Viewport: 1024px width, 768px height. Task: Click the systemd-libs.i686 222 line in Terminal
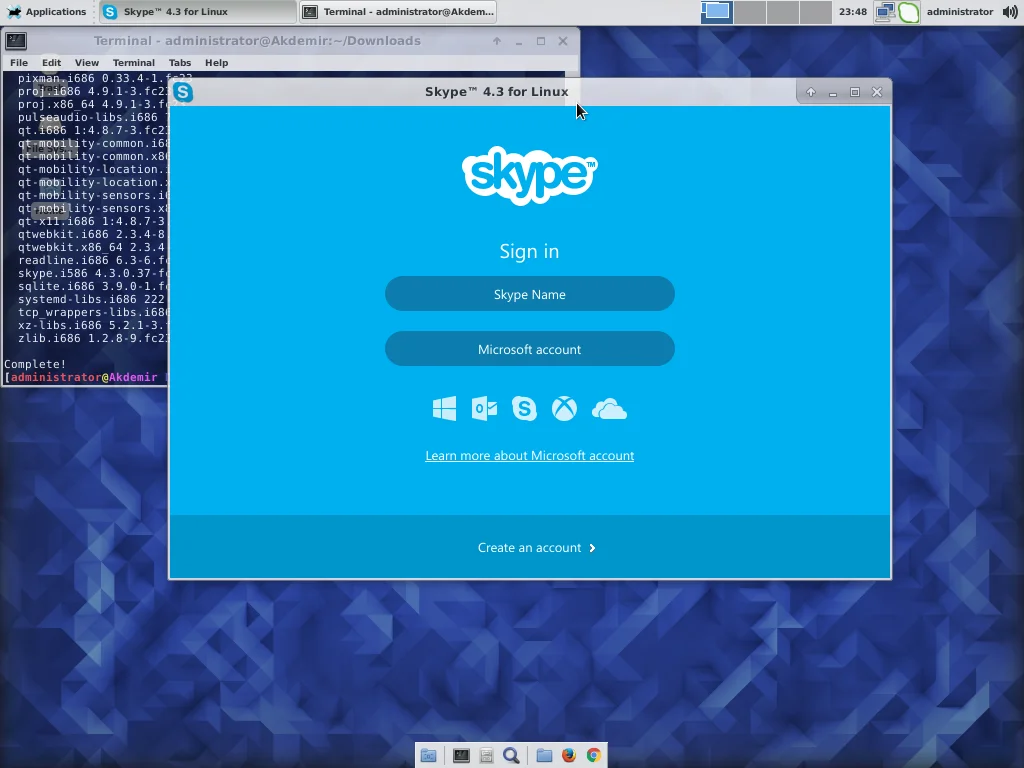pyautogui.click(x=93, y=299)
